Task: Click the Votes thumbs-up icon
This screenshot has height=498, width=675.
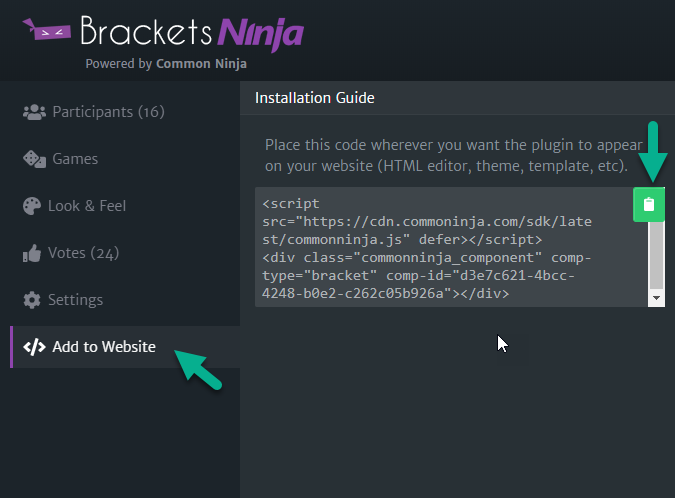Action: [x=32, y=253]
